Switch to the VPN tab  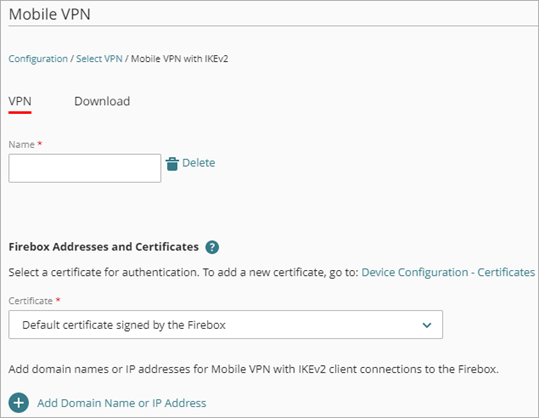20,101
